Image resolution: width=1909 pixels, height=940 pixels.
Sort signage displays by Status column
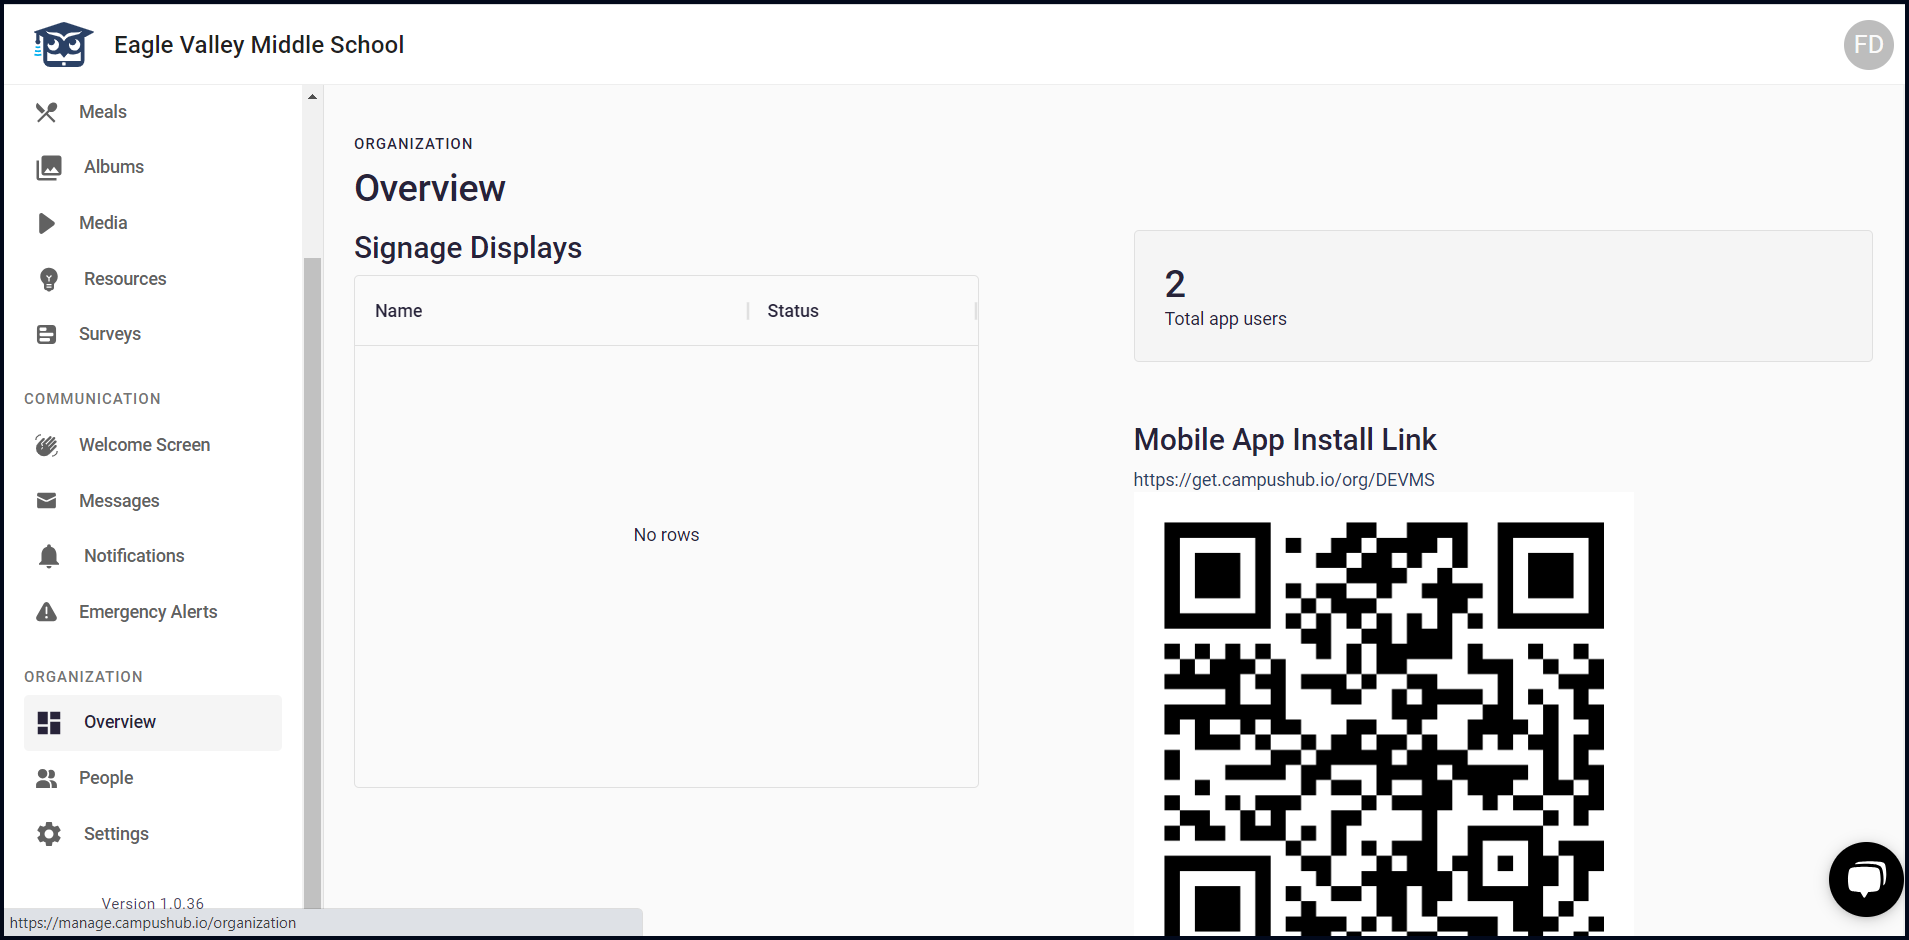793,311
